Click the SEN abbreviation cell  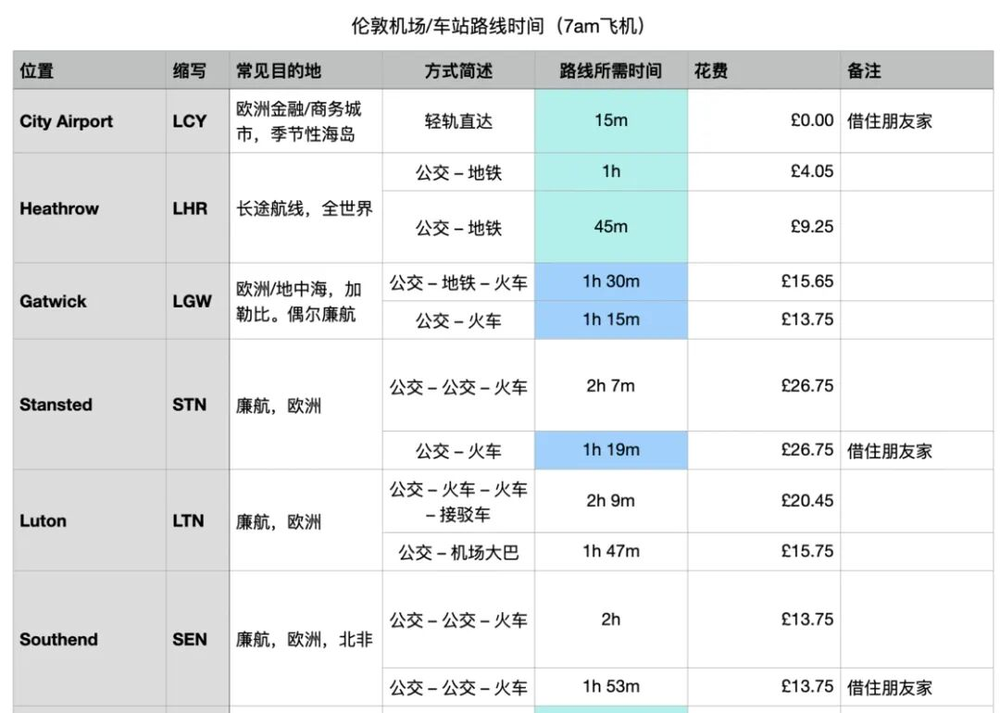click(189, 639)
